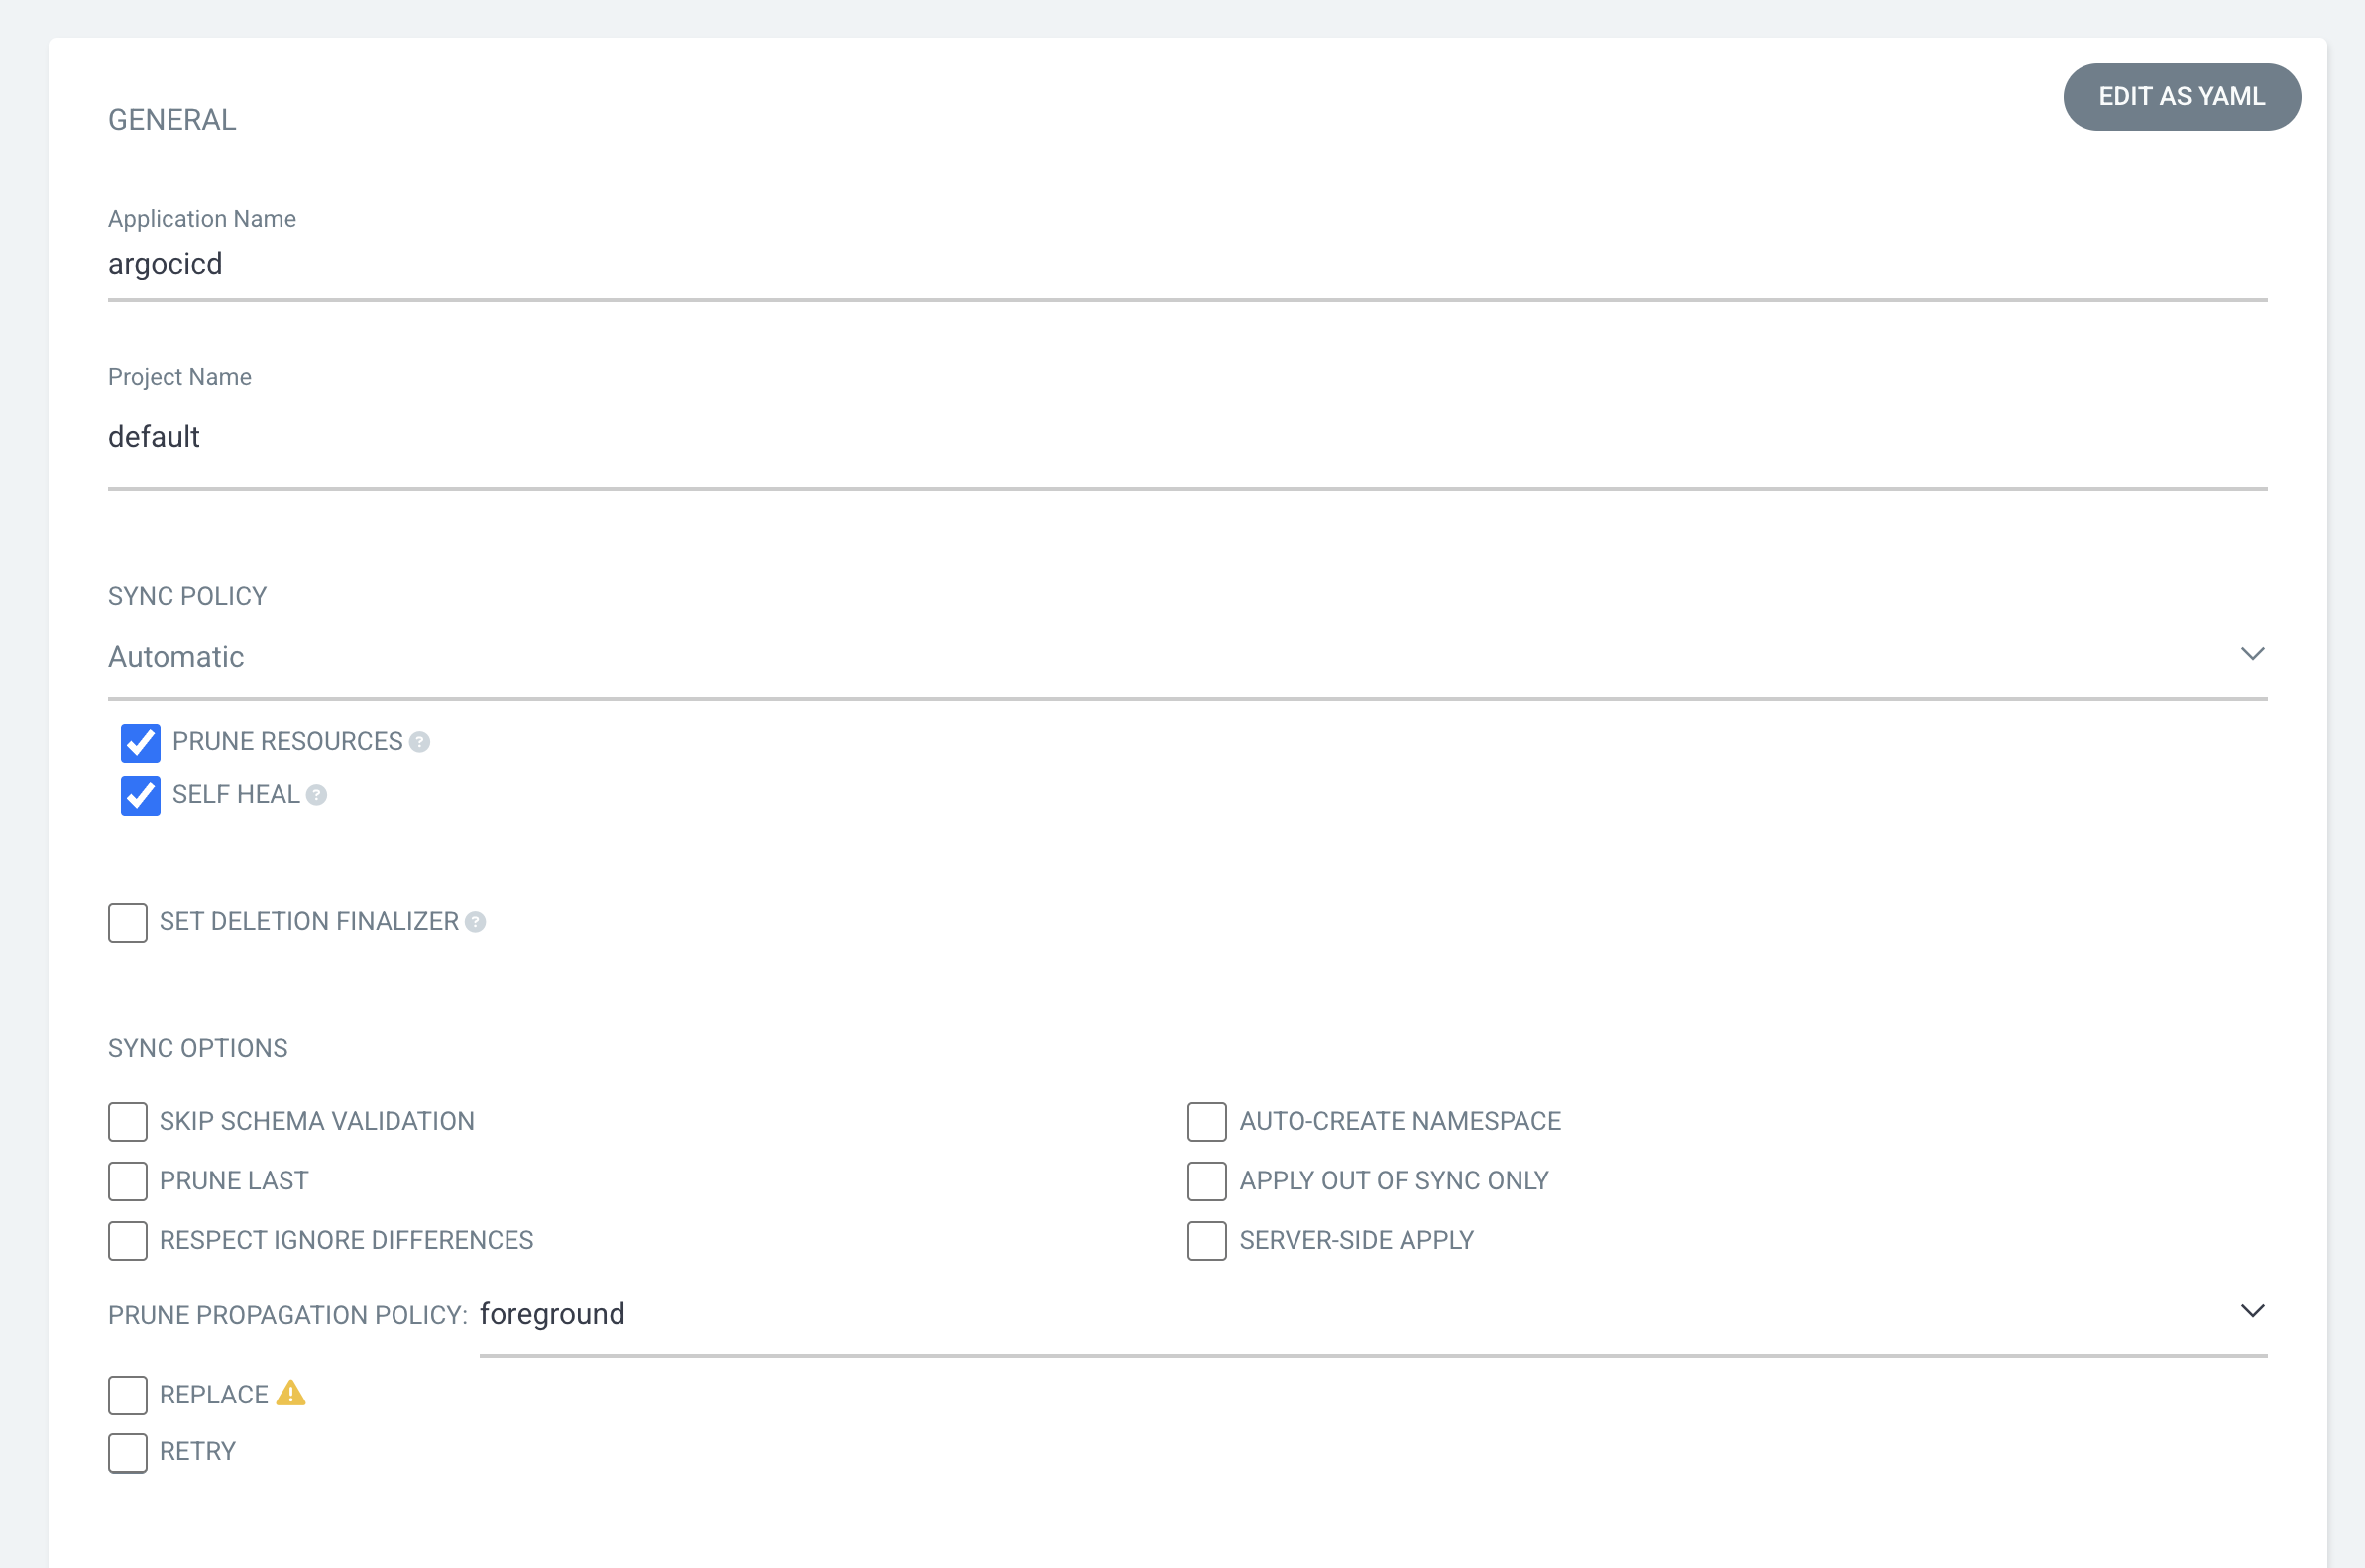Enable Set Deletion Finalizer checkbox
The width and height of the screenshot is (2365, 1568).
pos(127,922)
